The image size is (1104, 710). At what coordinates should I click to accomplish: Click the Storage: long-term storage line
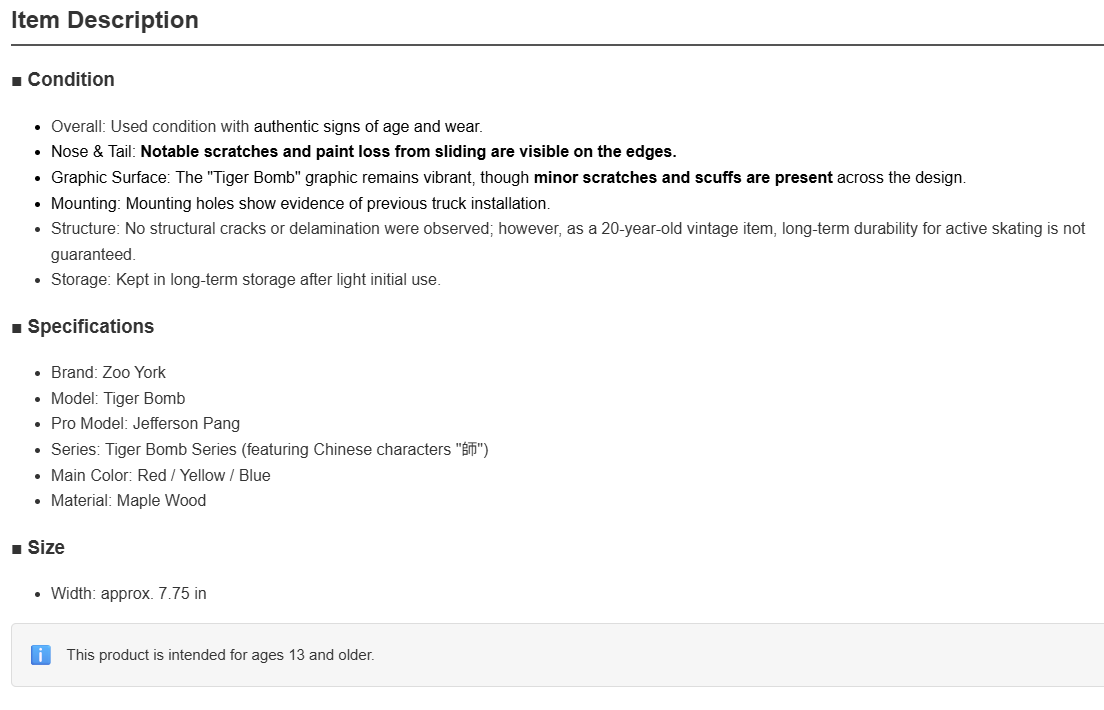pos(246,280)
